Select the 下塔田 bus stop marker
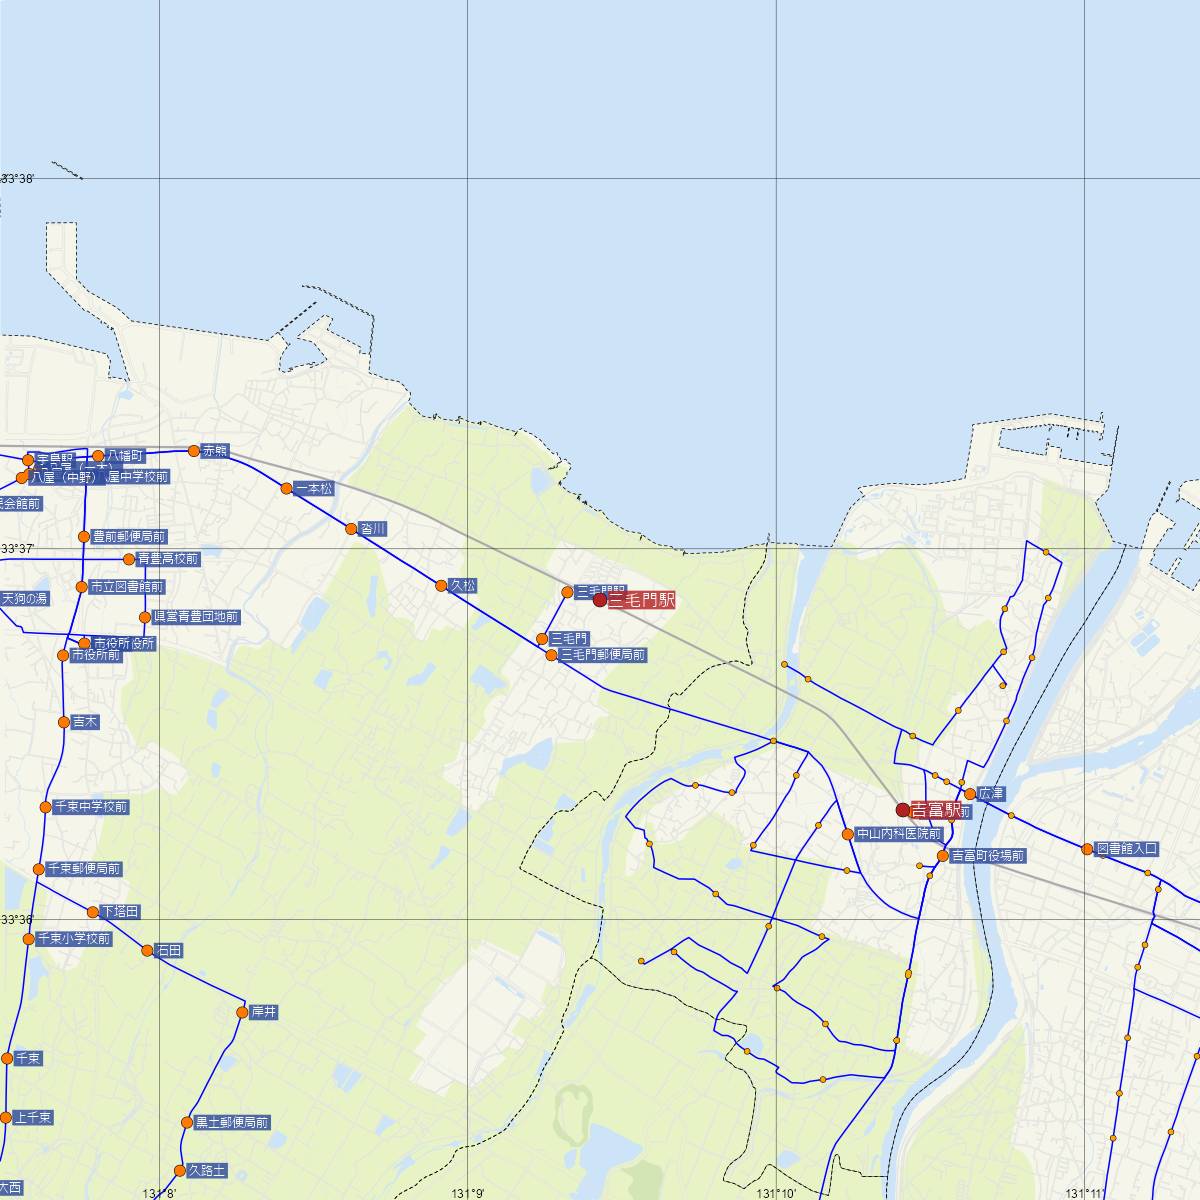This screenshot has height=1200, width=1200. [93, 912]
